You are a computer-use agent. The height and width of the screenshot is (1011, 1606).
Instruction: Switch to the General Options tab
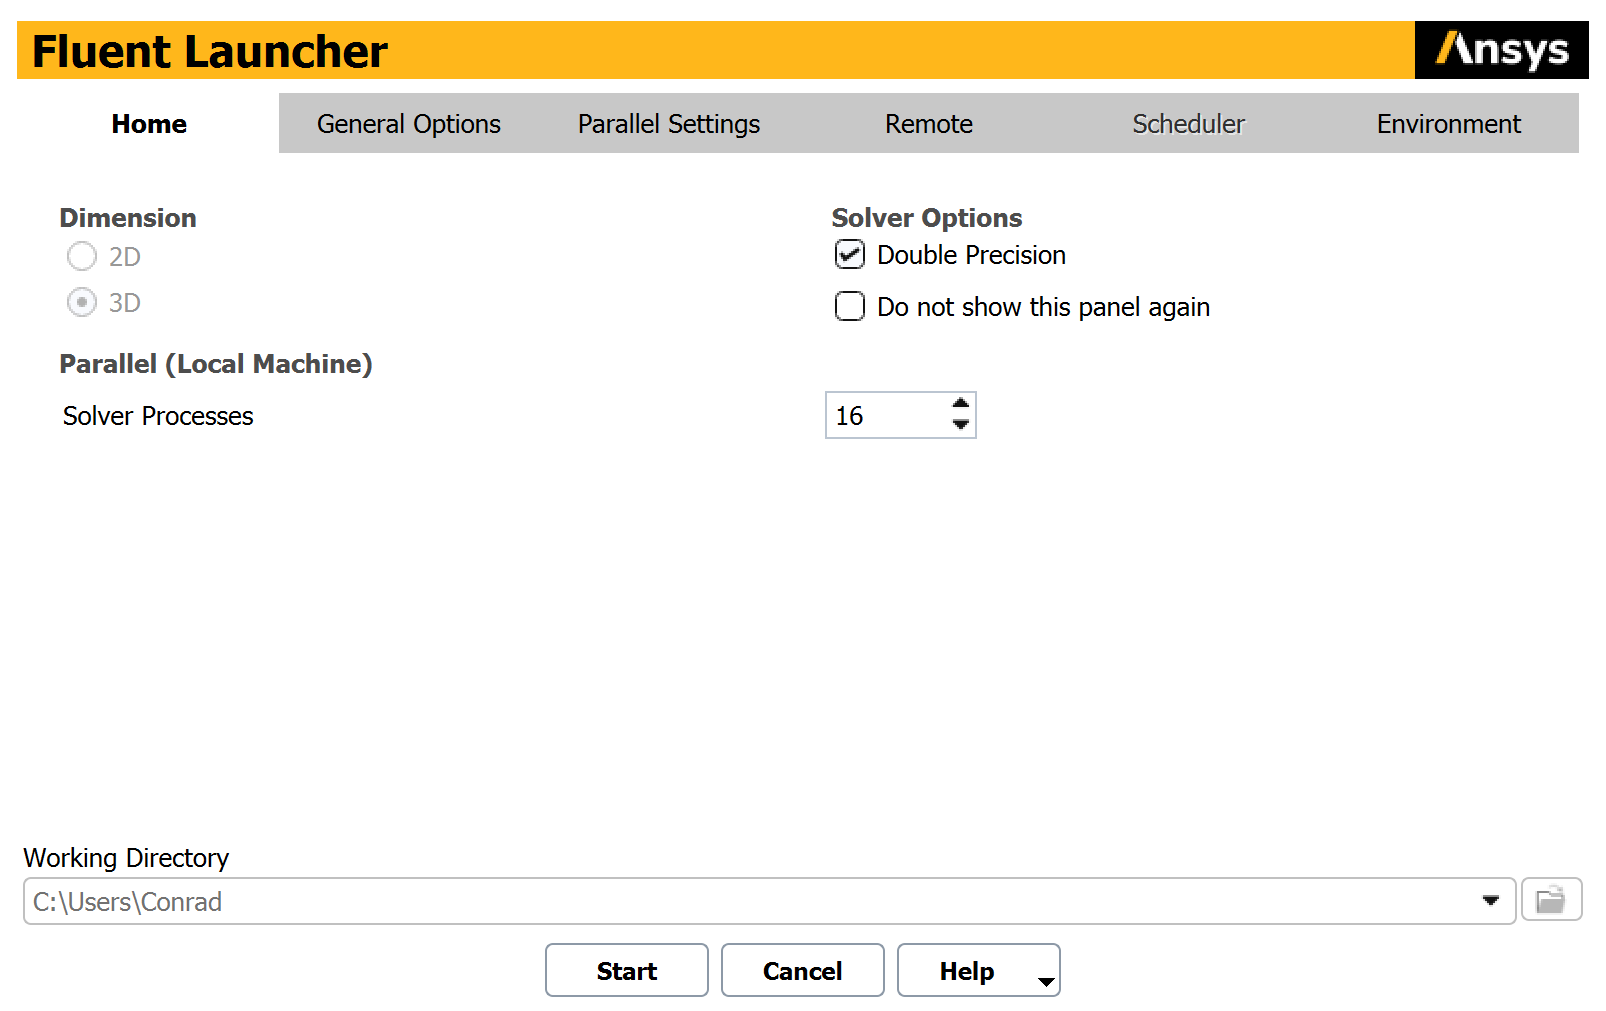point(408,124)
